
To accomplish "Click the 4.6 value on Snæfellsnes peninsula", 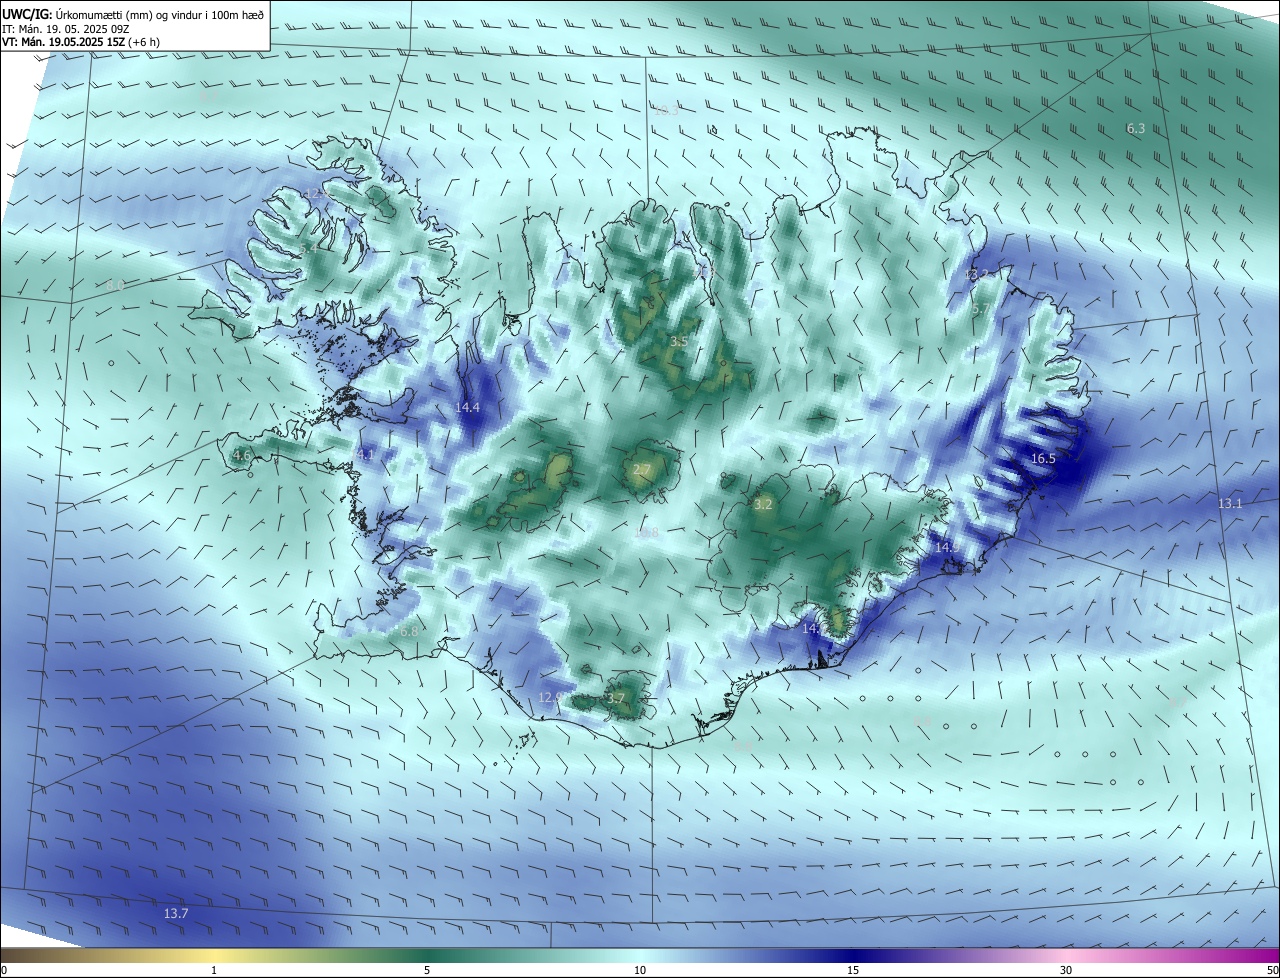I will pyautogui.click(x=241, y=455).
